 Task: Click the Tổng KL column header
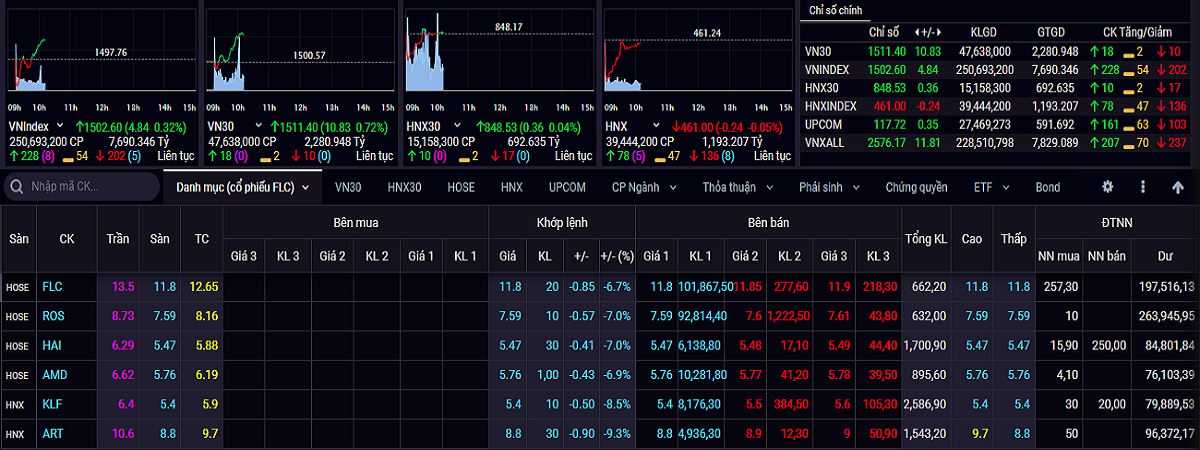pyautogui.click(x=926, y=239)
